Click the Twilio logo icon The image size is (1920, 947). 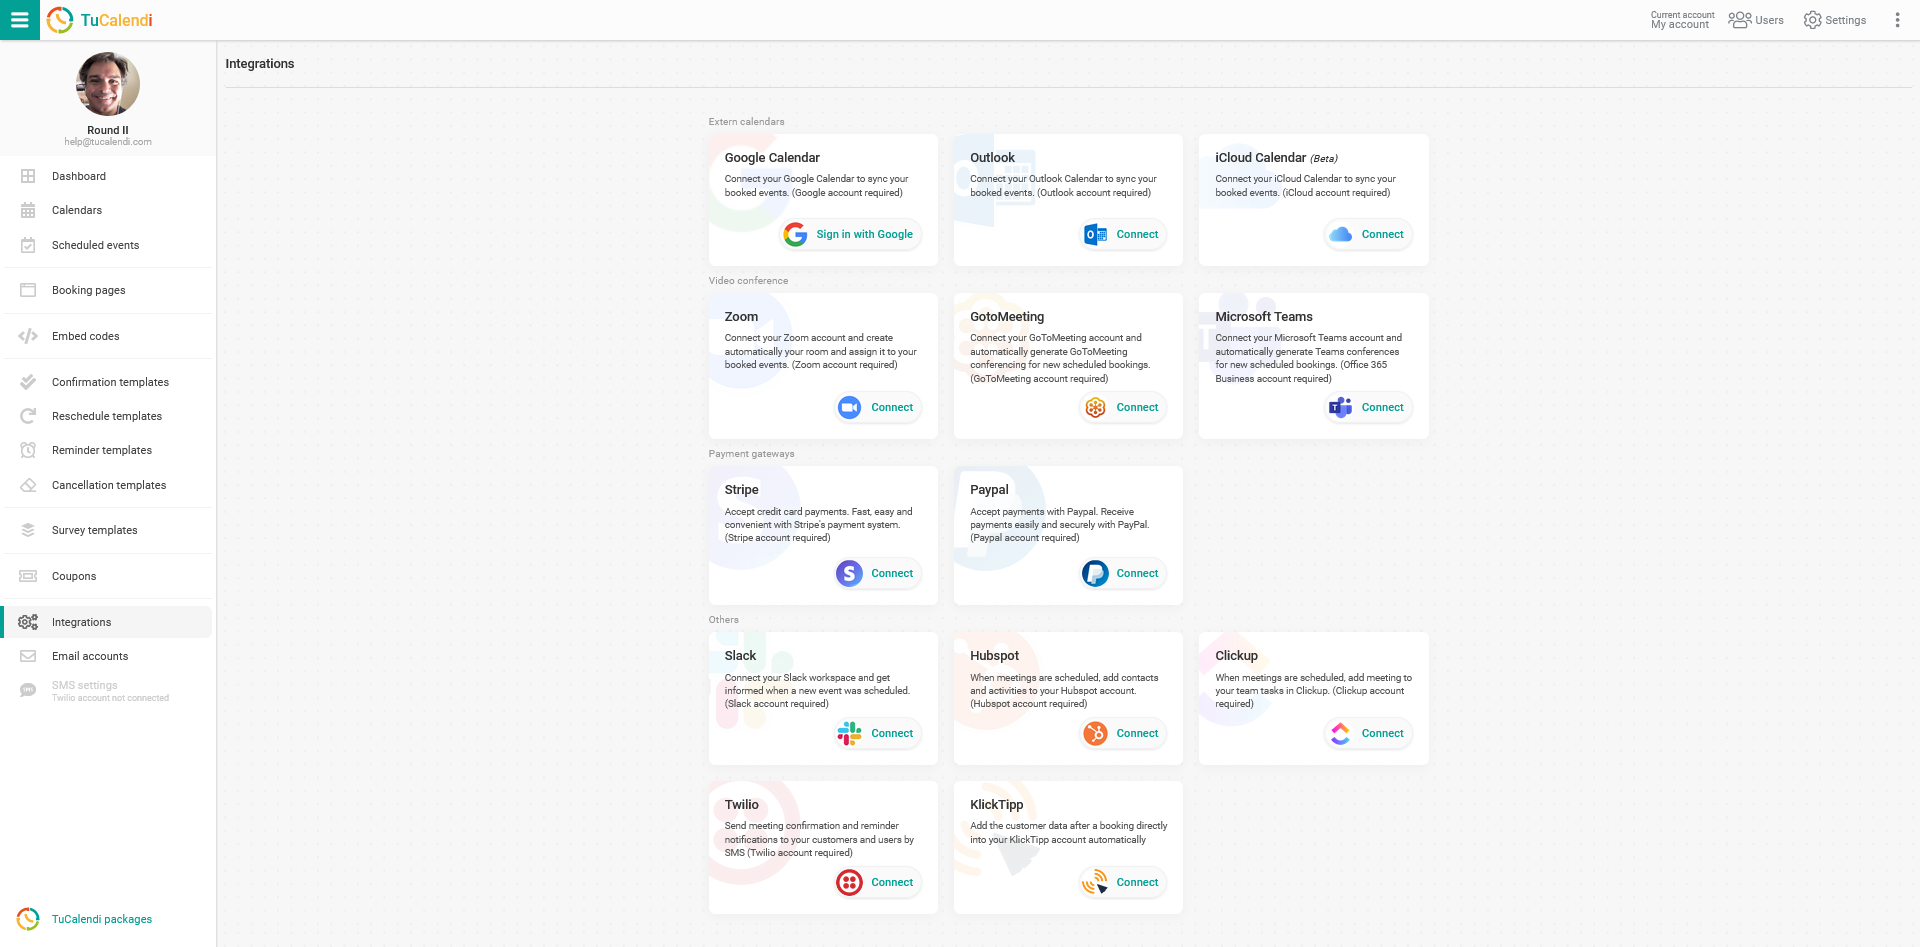tap(849, 882)
